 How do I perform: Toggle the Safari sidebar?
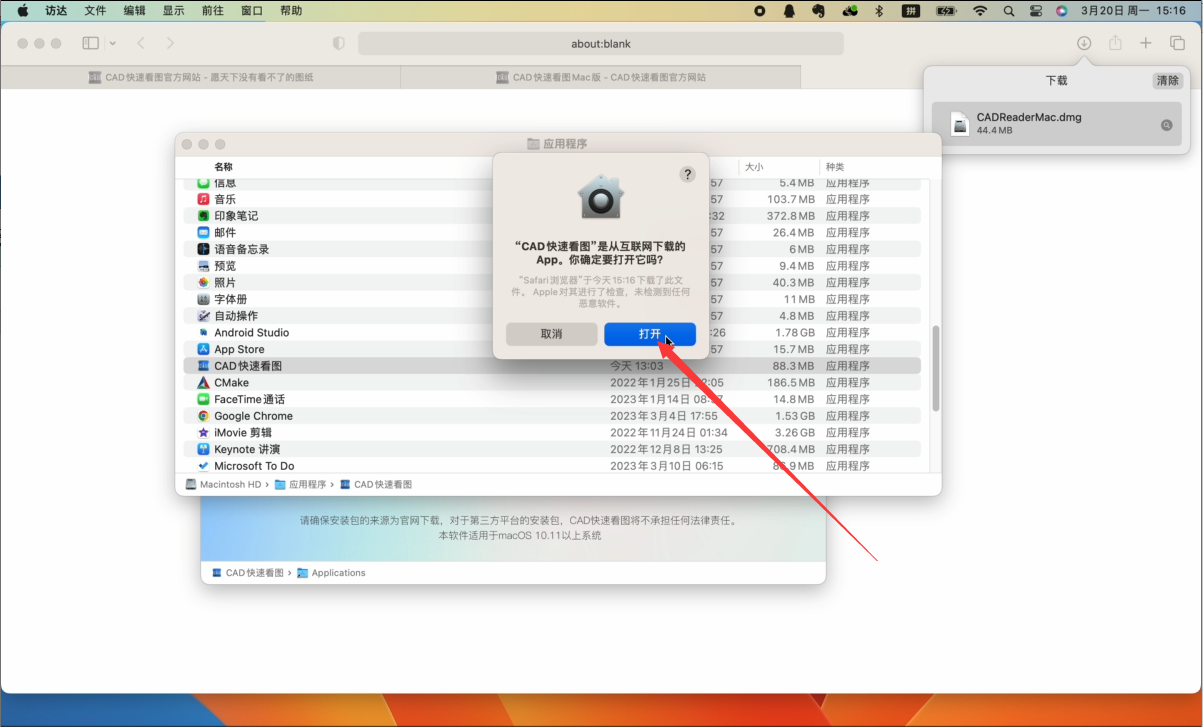click(90, 43)
